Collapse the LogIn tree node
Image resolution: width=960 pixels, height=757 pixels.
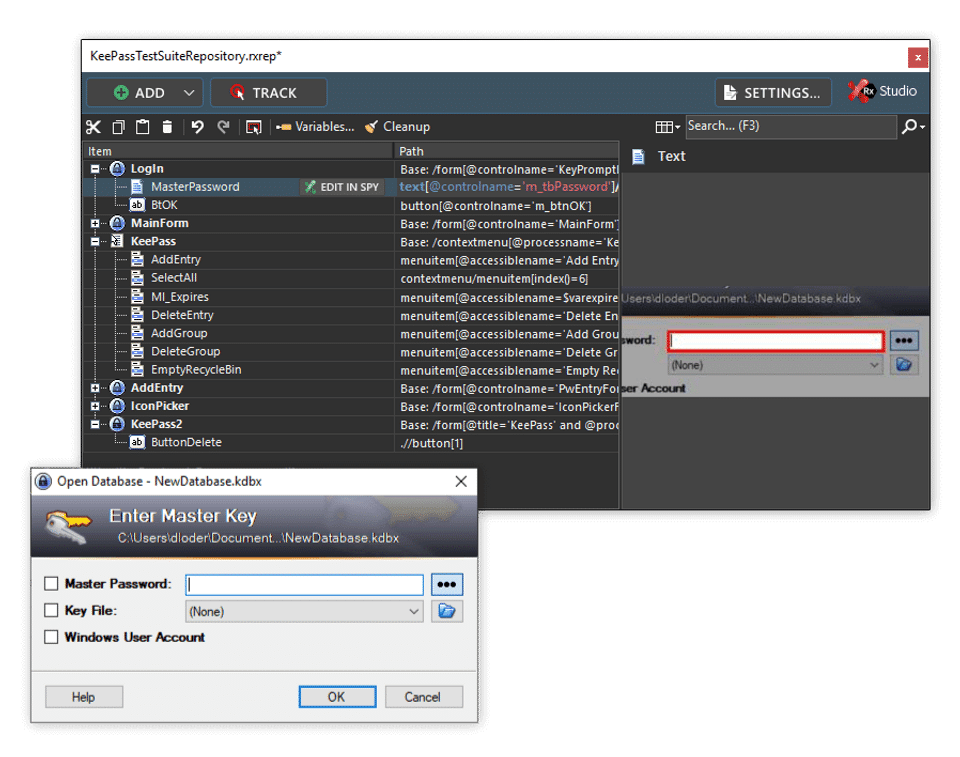coord(95,169)
